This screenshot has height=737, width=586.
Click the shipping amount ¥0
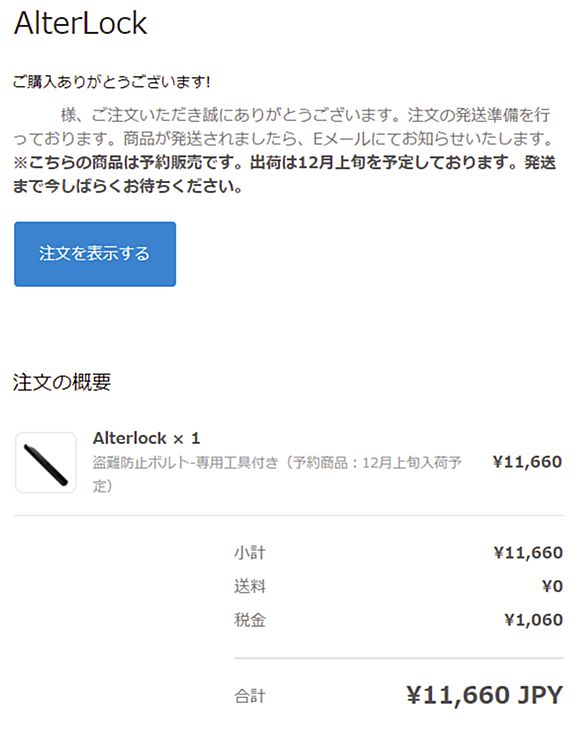[552, 587]
